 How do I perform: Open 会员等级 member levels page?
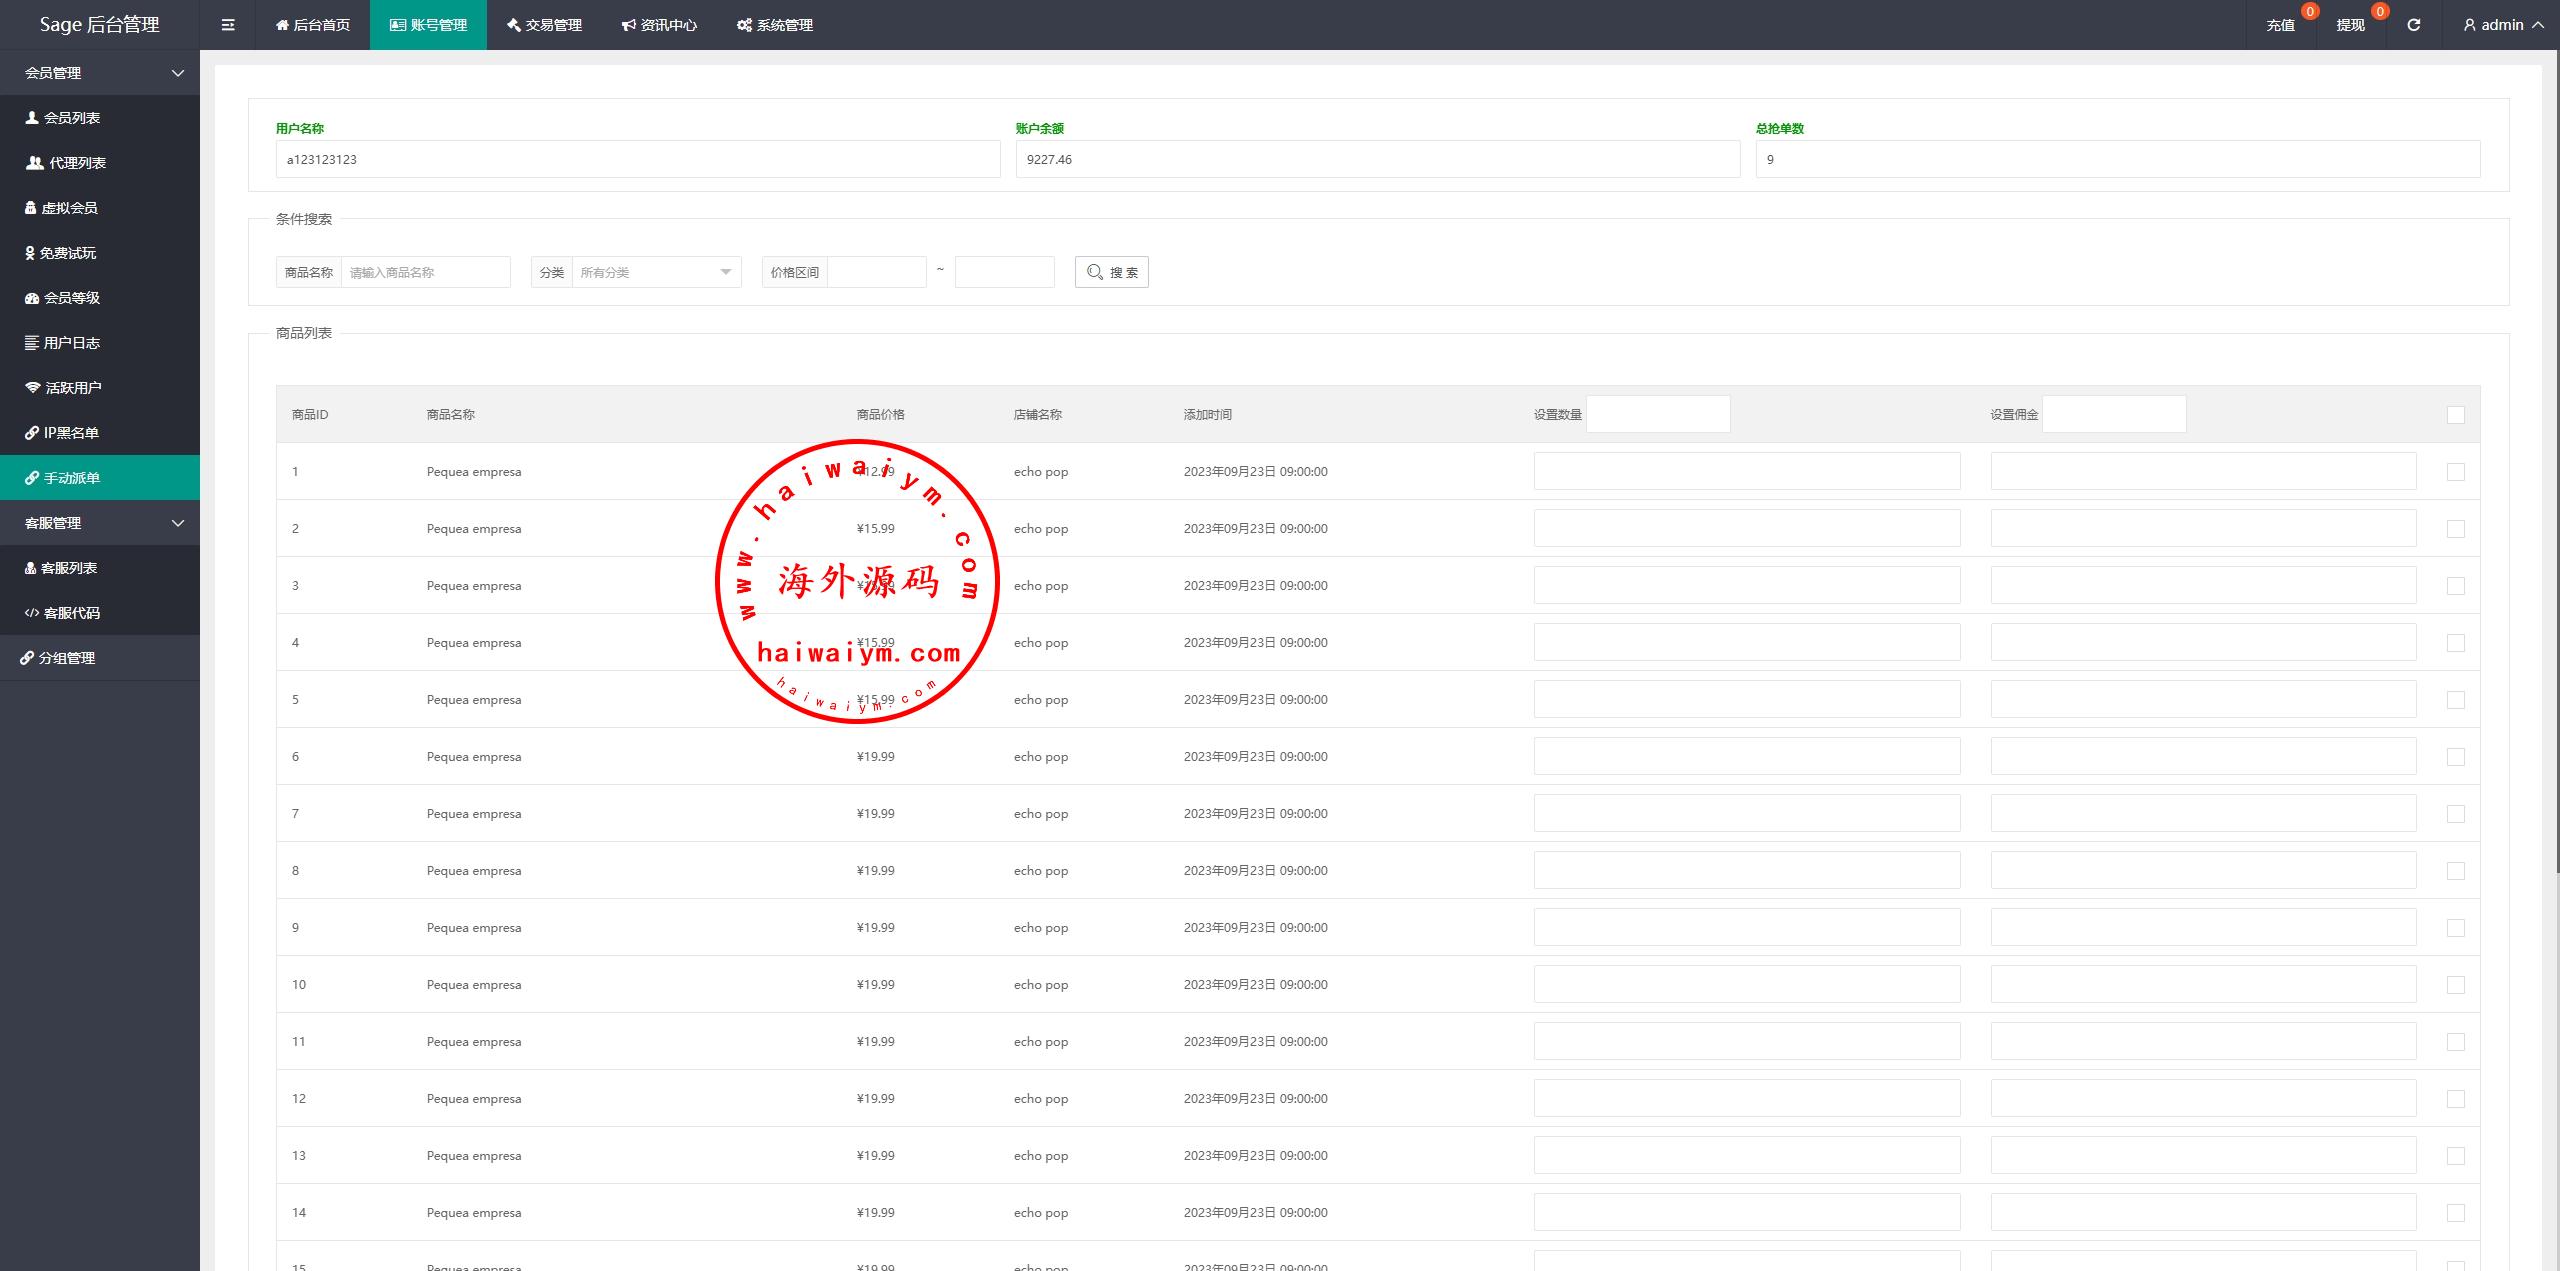pyautogui.click(x=71, y=298)
